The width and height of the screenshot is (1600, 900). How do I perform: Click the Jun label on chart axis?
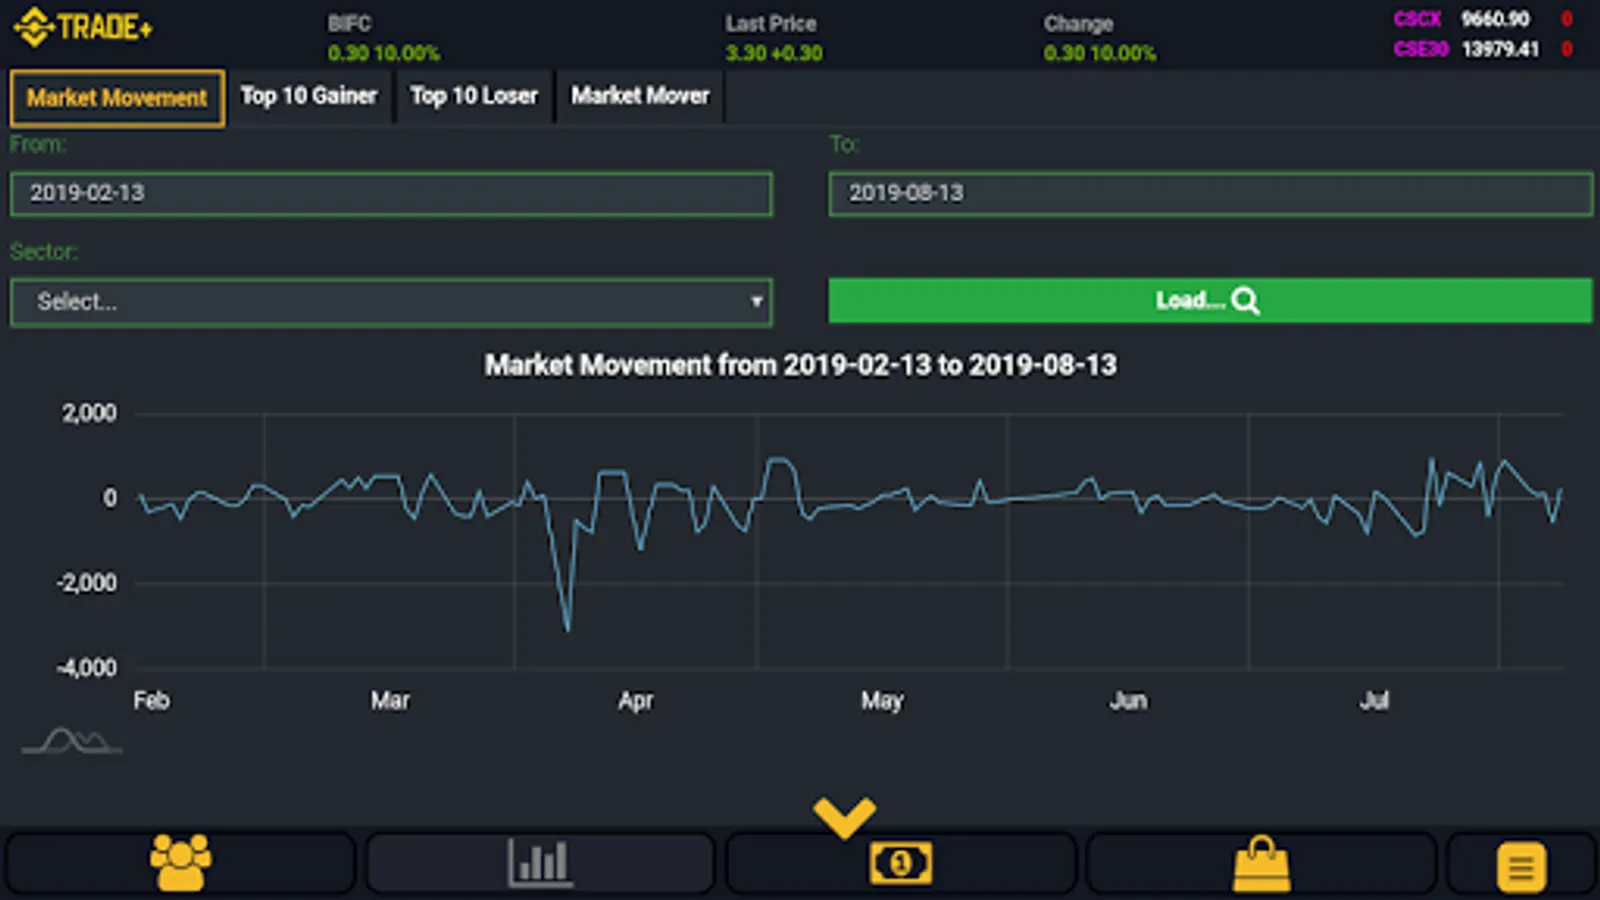(x=1128, y=700)
